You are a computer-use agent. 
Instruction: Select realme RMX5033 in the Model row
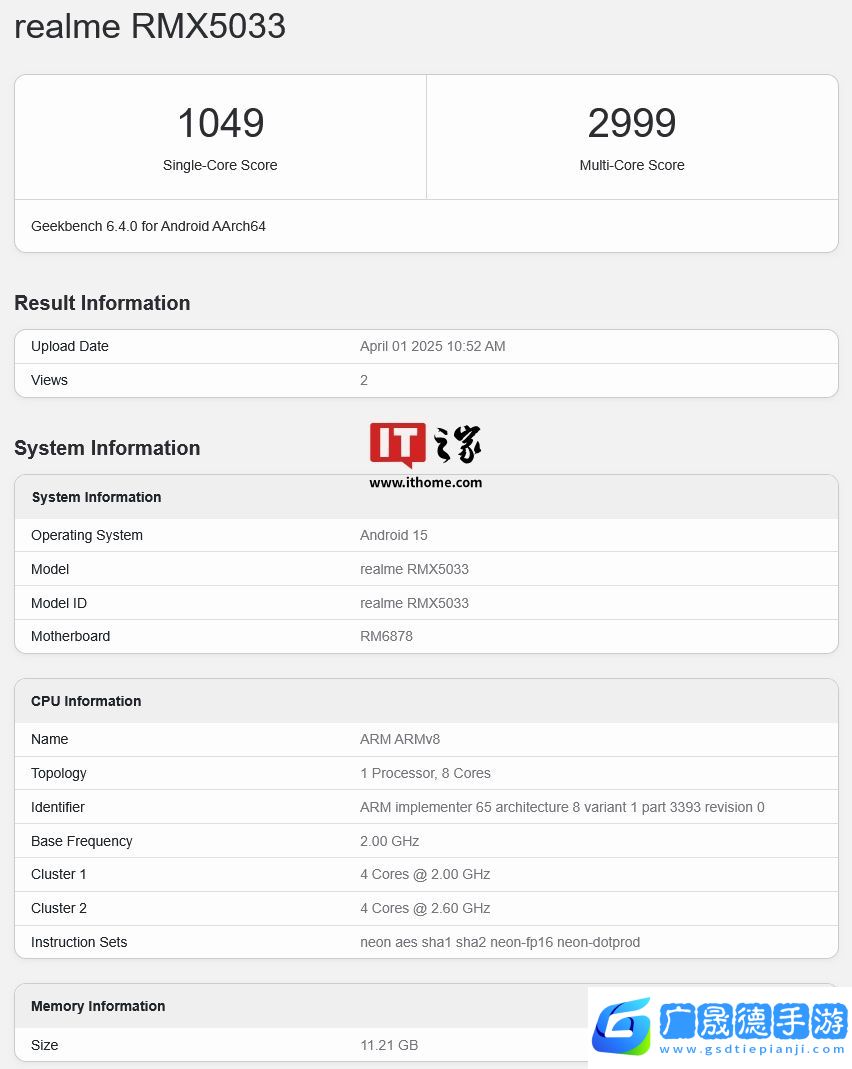(414, 569)
